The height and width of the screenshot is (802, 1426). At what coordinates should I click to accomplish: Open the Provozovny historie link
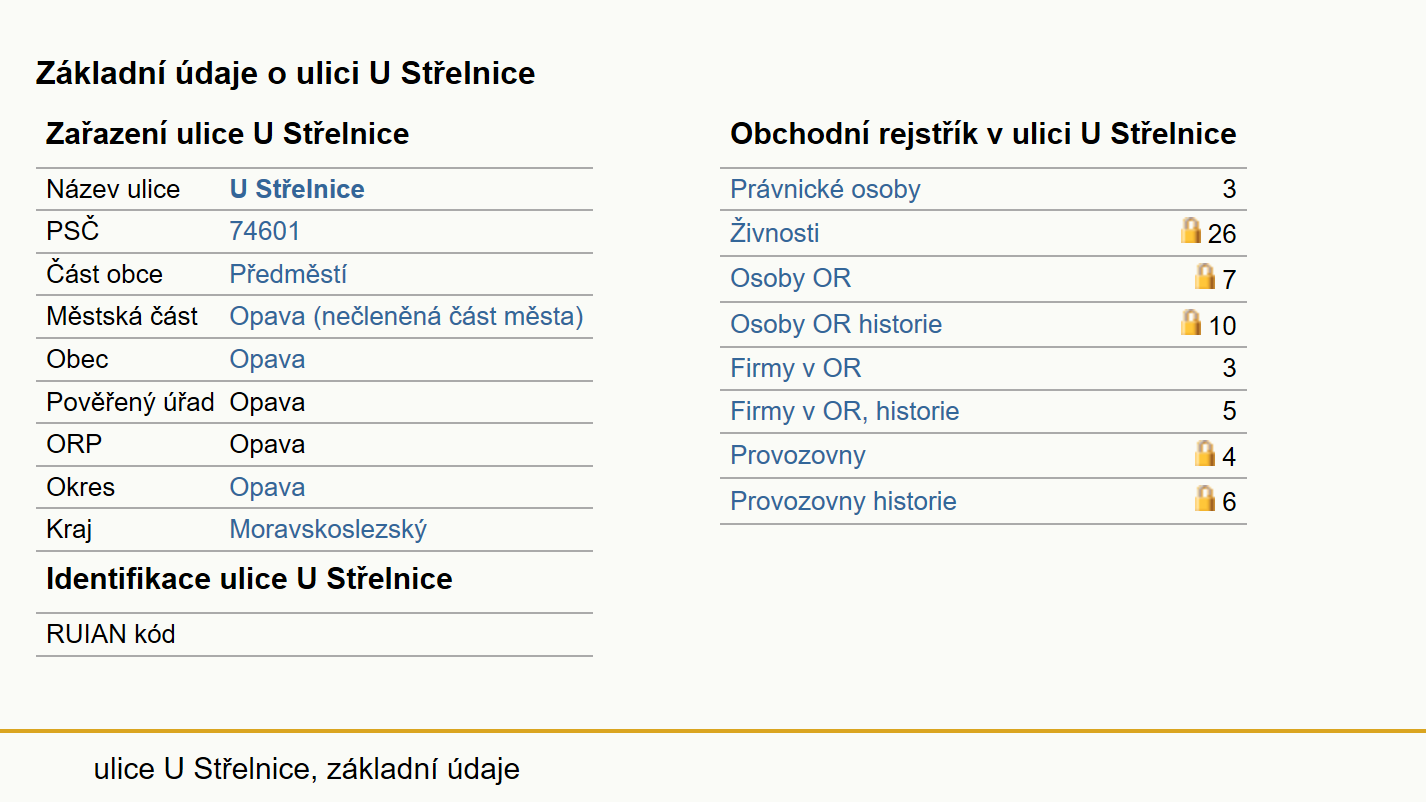(x=844, y=501)
